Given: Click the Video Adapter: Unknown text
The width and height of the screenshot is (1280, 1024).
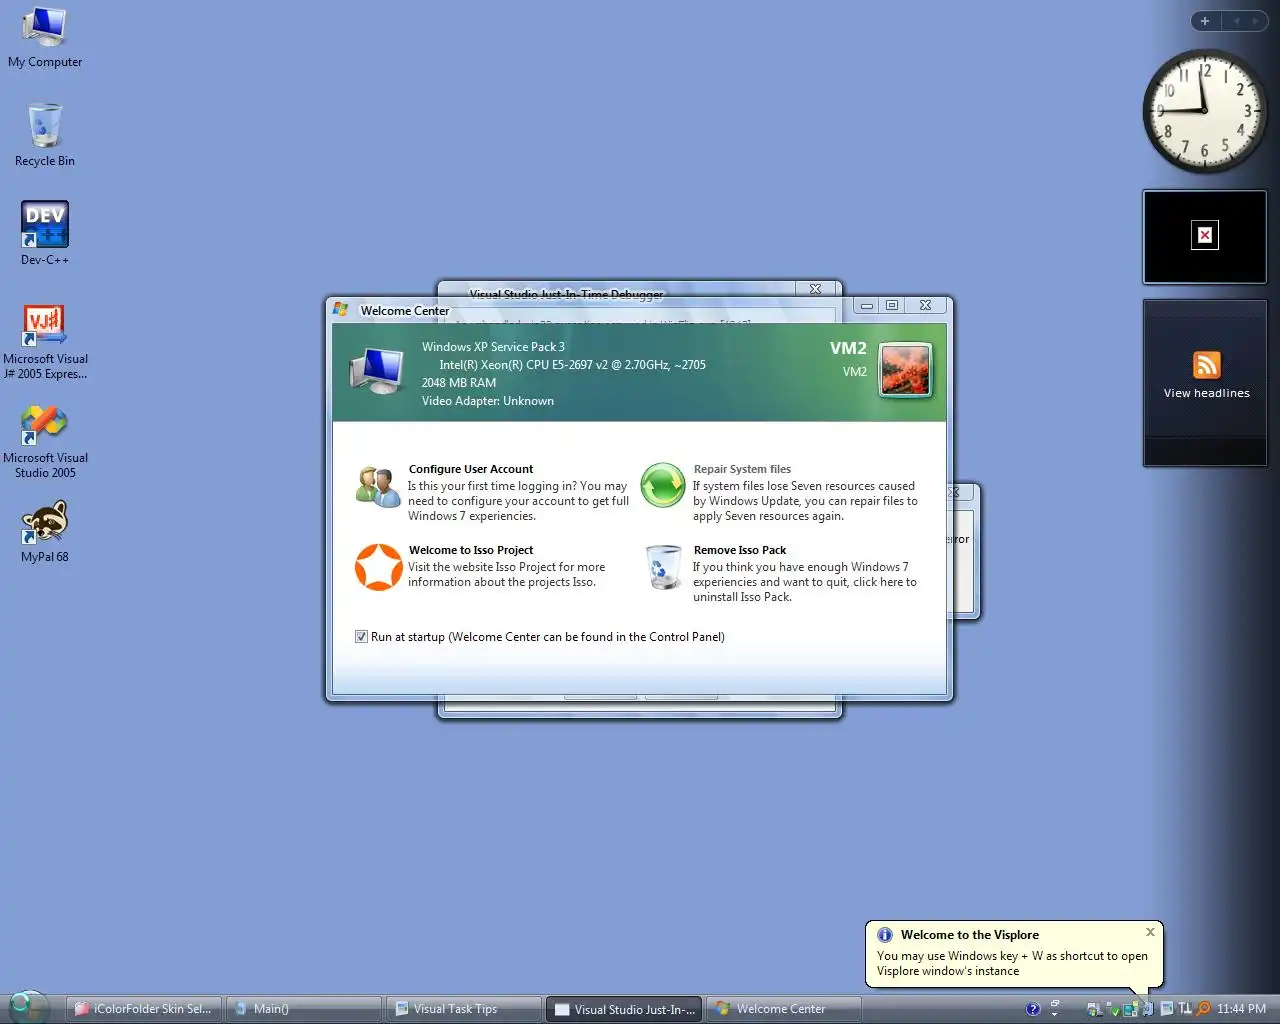Looking at the screenshot, I should (x=488, y=401).
